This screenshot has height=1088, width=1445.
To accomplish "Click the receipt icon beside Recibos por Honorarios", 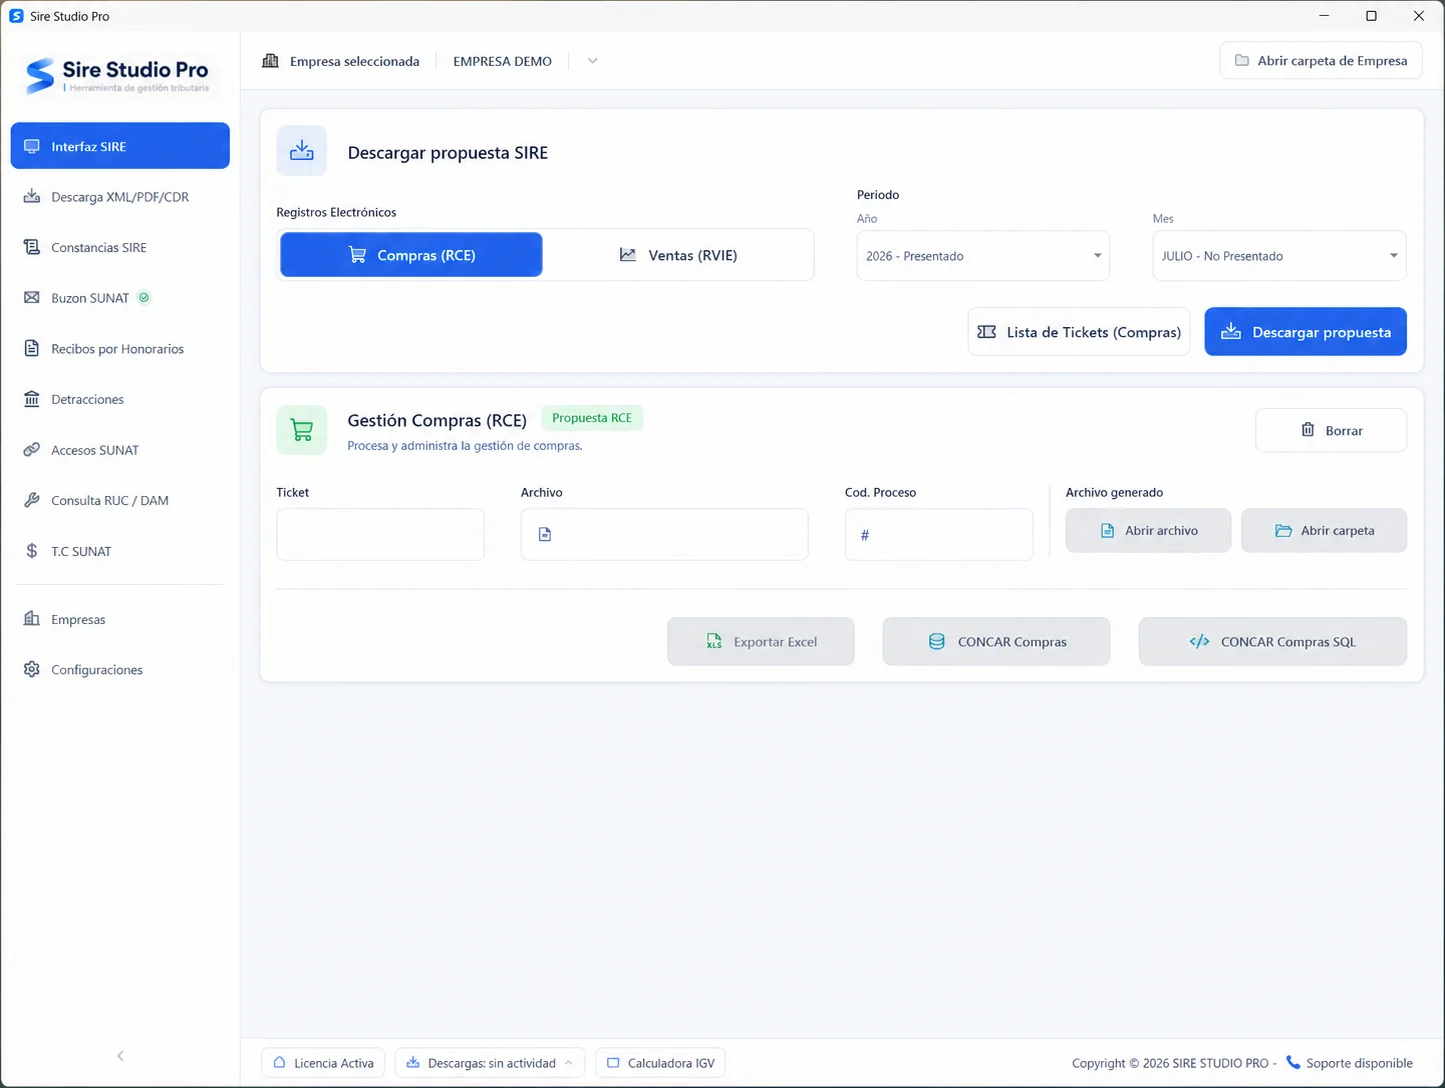I will [32, 349].
